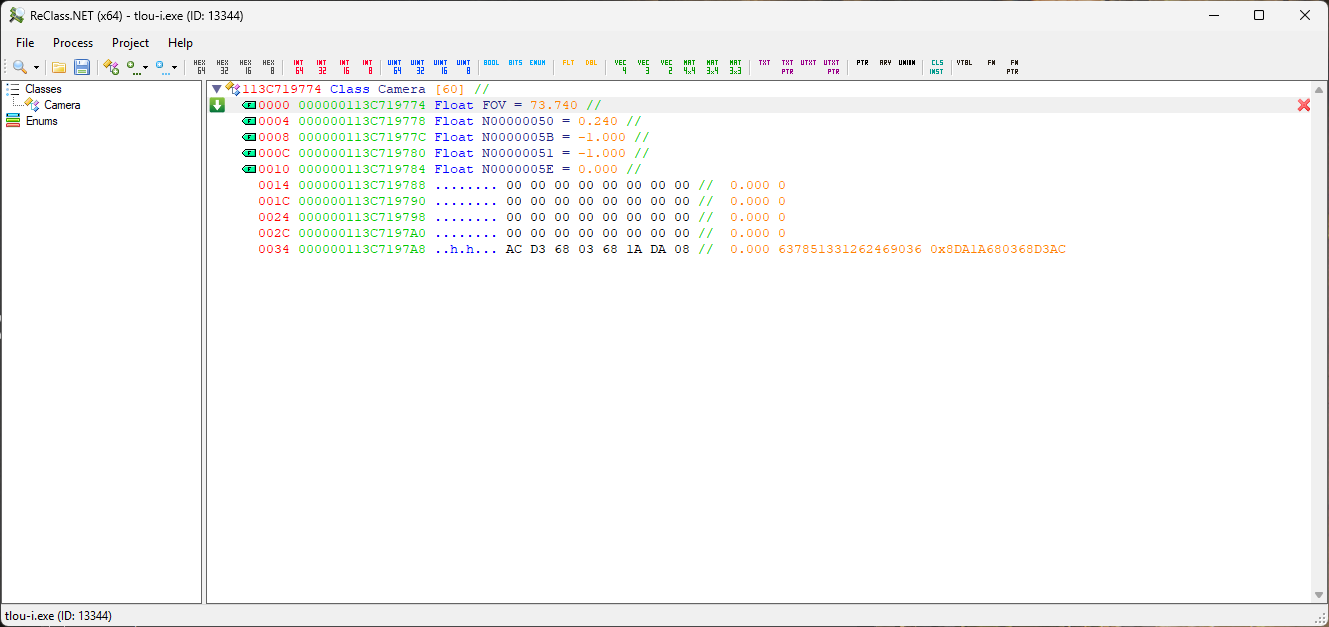Select the UTXT type button
The width and height of the screenshot is (1329, 627).
click(809, 63)
